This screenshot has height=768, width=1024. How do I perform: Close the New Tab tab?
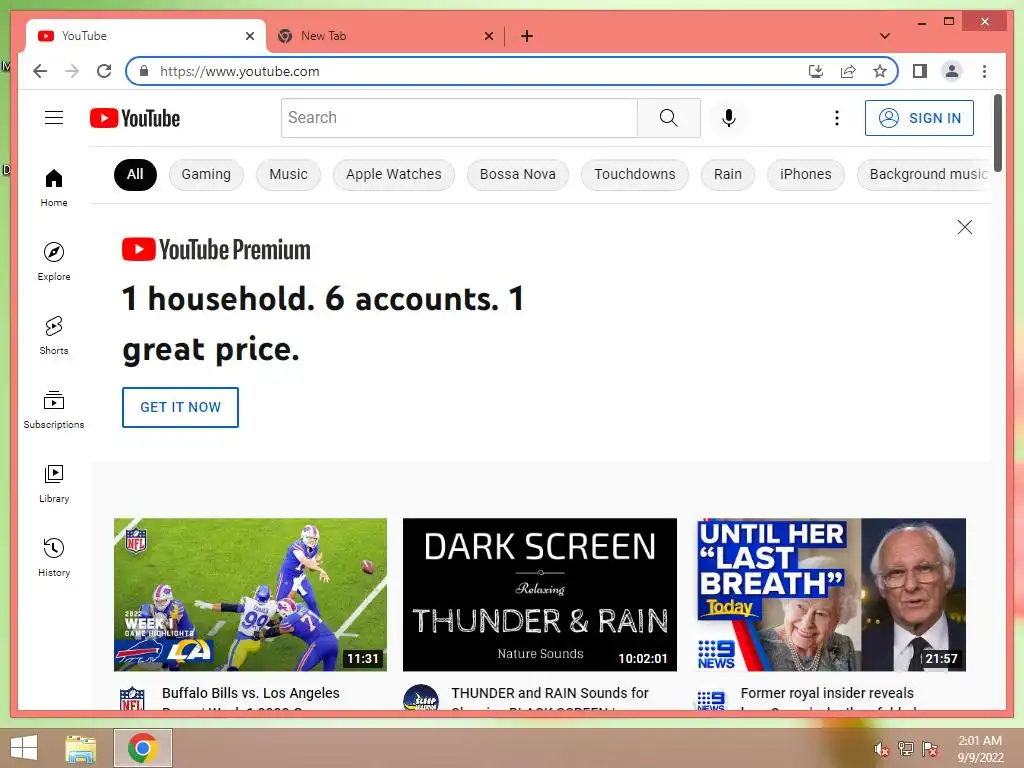[x=488, y=36]
